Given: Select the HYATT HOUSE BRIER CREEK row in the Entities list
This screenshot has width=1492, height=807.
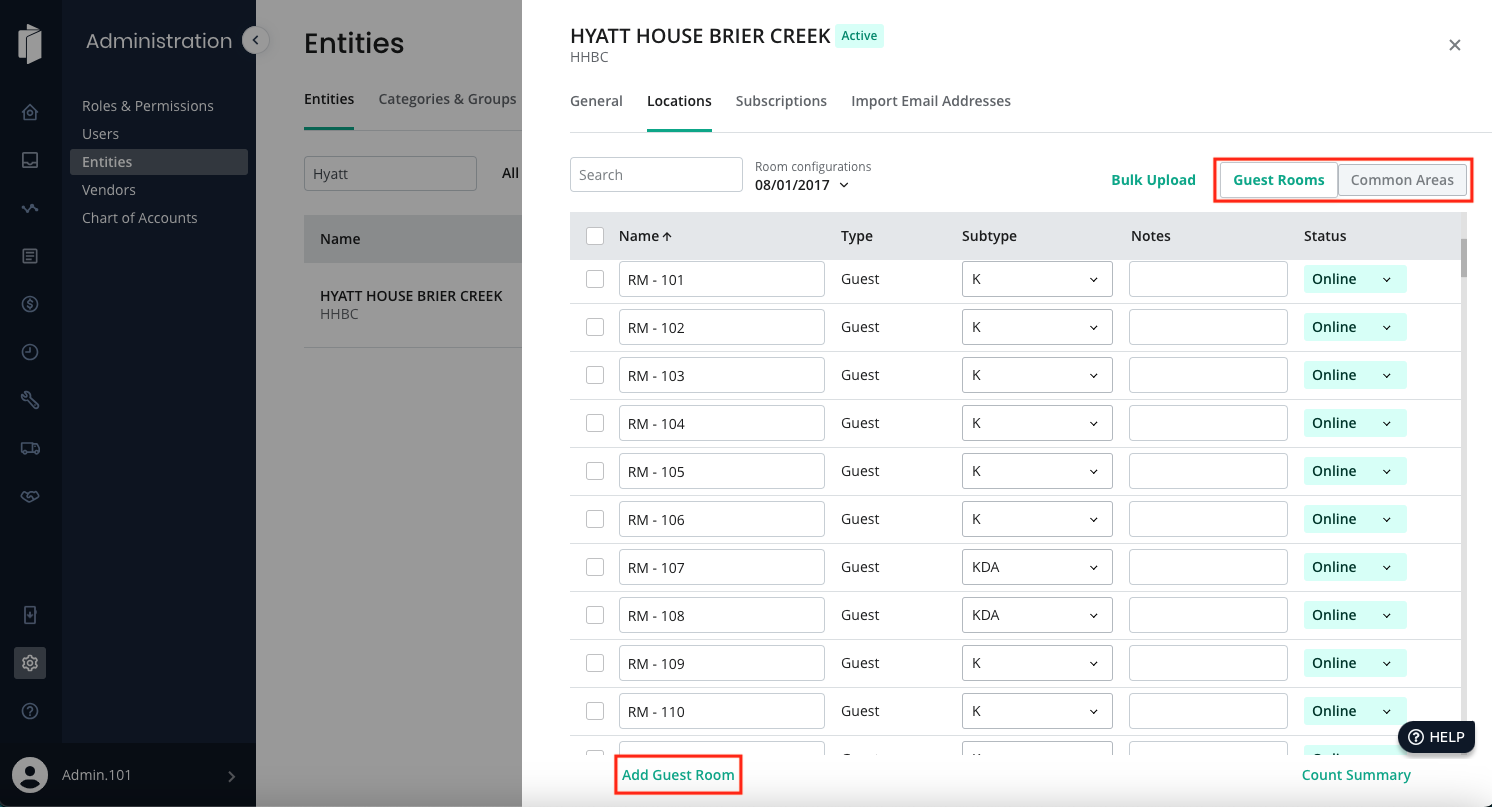Looking at the screenshot, I should [x=413, y=304].
